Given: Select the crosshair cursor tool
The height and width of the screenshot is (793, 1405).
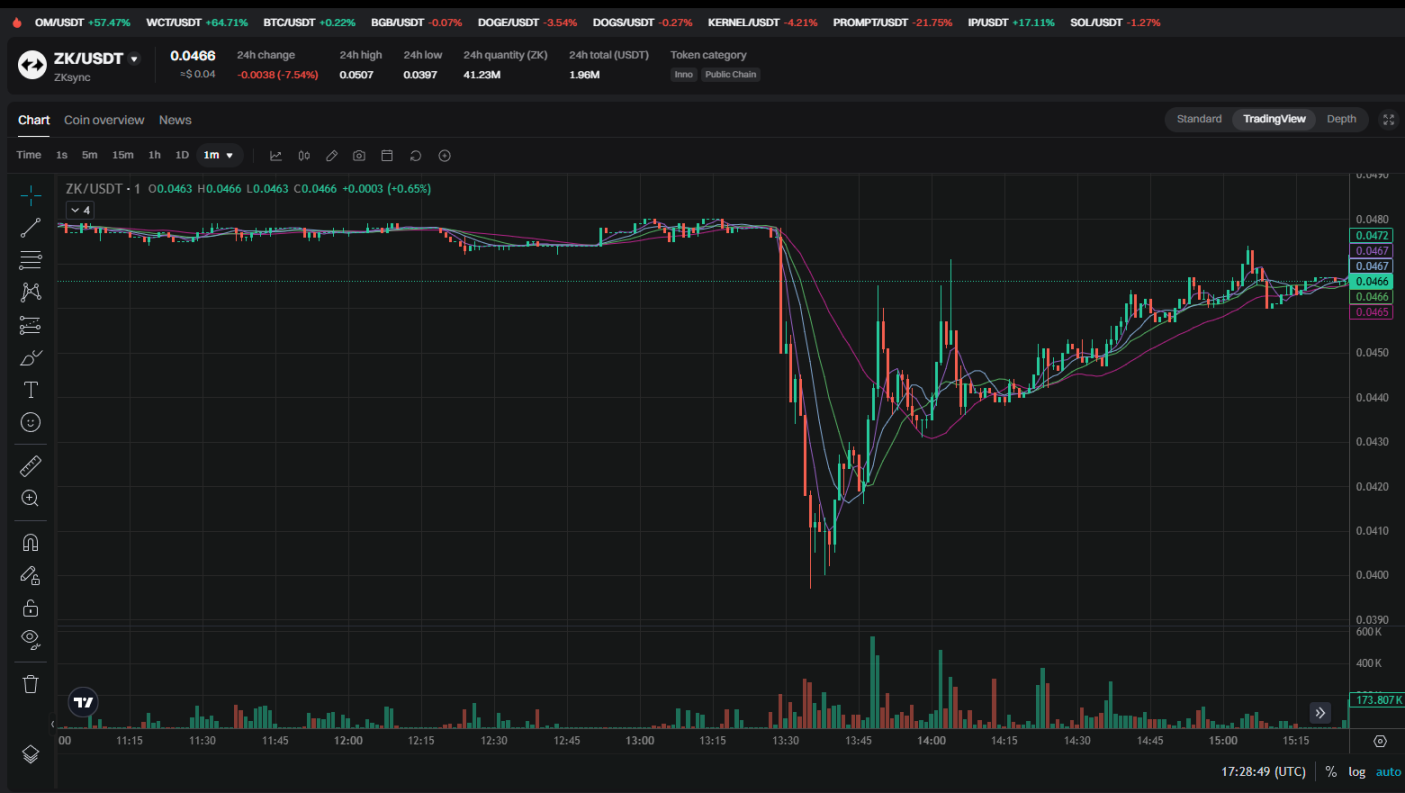Looking at the screenshot, I should click(x=30, y=195).
